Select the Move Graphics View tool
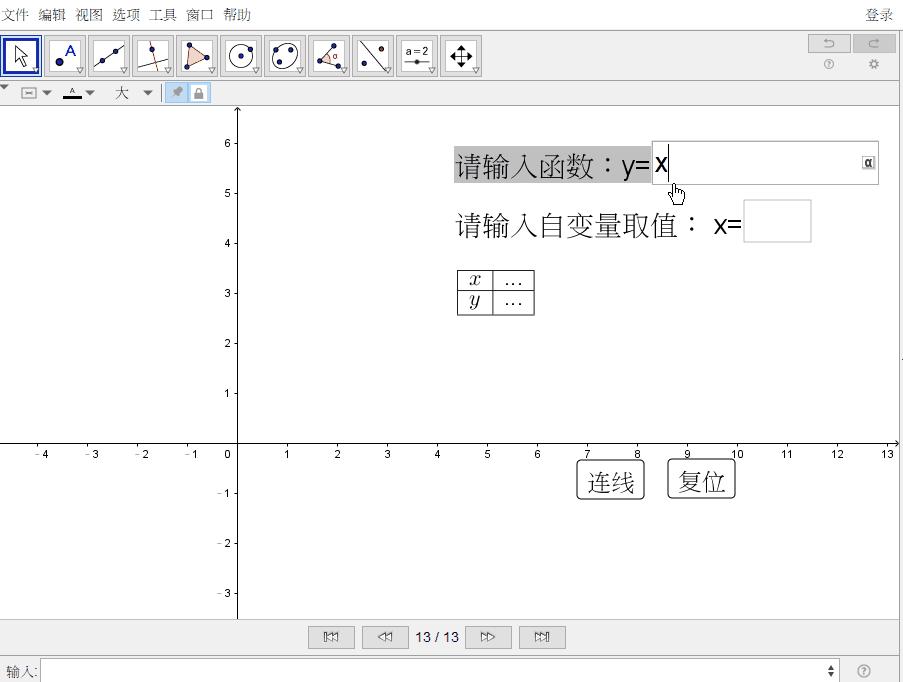The image size is (903, 682). pos(461,55)
